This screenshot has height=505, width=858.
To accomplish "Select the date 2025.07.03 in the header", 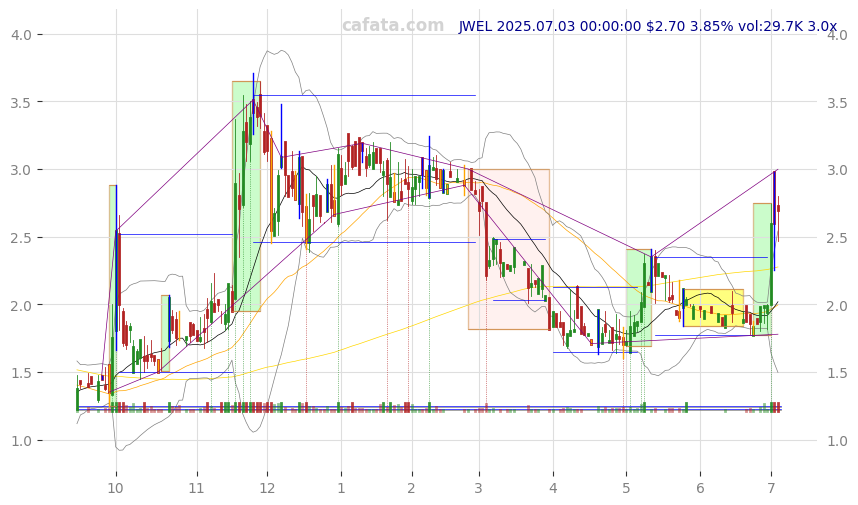I will [x=537, y=26].
